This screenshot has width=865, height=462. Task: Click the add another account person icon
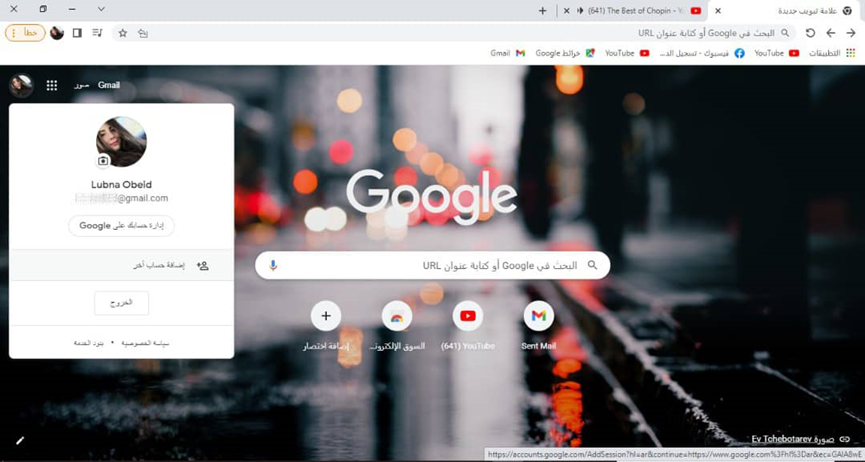tap(202, 265)
